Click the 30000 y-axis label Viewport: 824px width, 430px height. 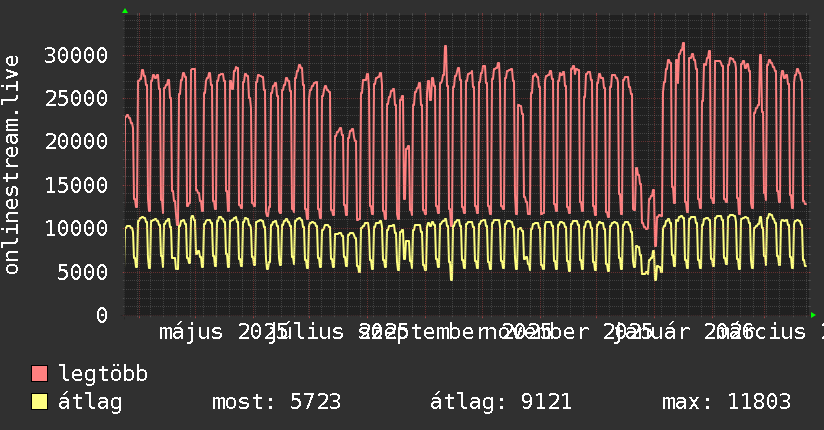[76, 55]
